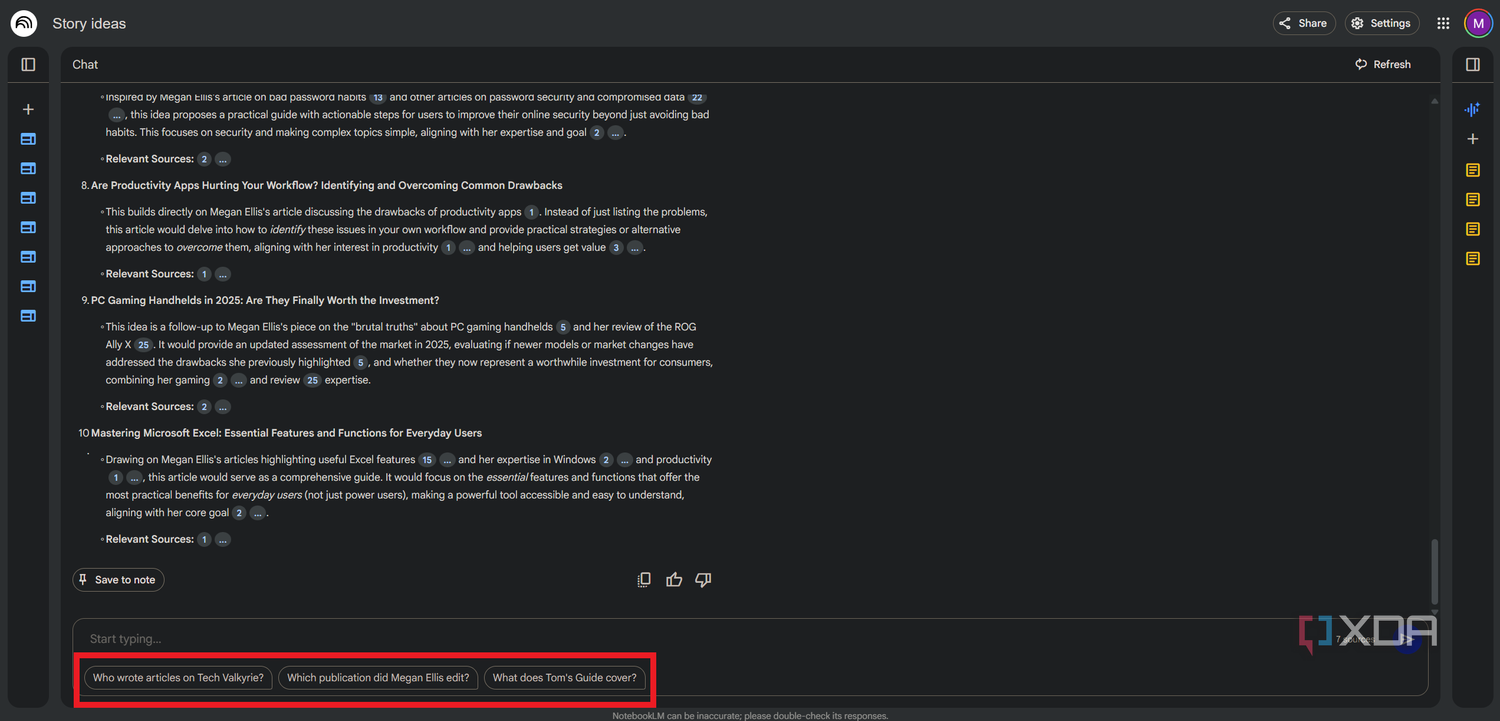Open the Audio Overview waveform icon

pos(1472,110)
